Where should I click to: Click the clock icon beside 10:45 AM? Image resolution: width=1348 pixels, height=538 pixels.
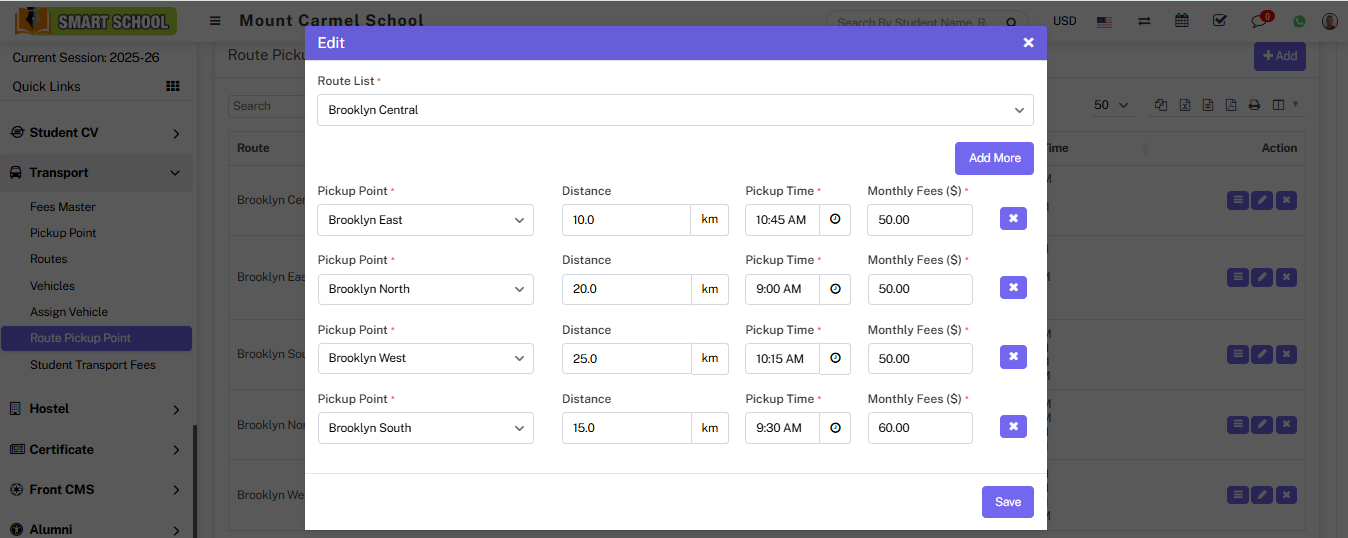[835, 220]
